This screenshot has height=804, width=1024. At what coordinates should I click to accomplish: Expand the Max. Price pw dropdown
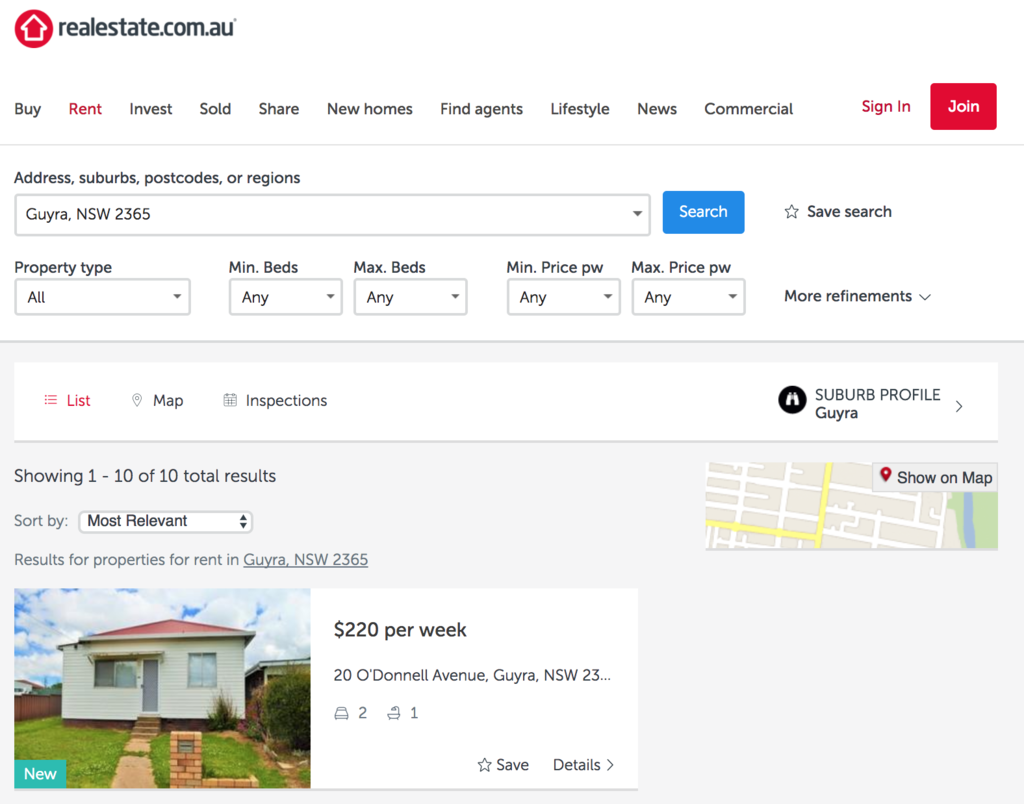coord(688,297)
